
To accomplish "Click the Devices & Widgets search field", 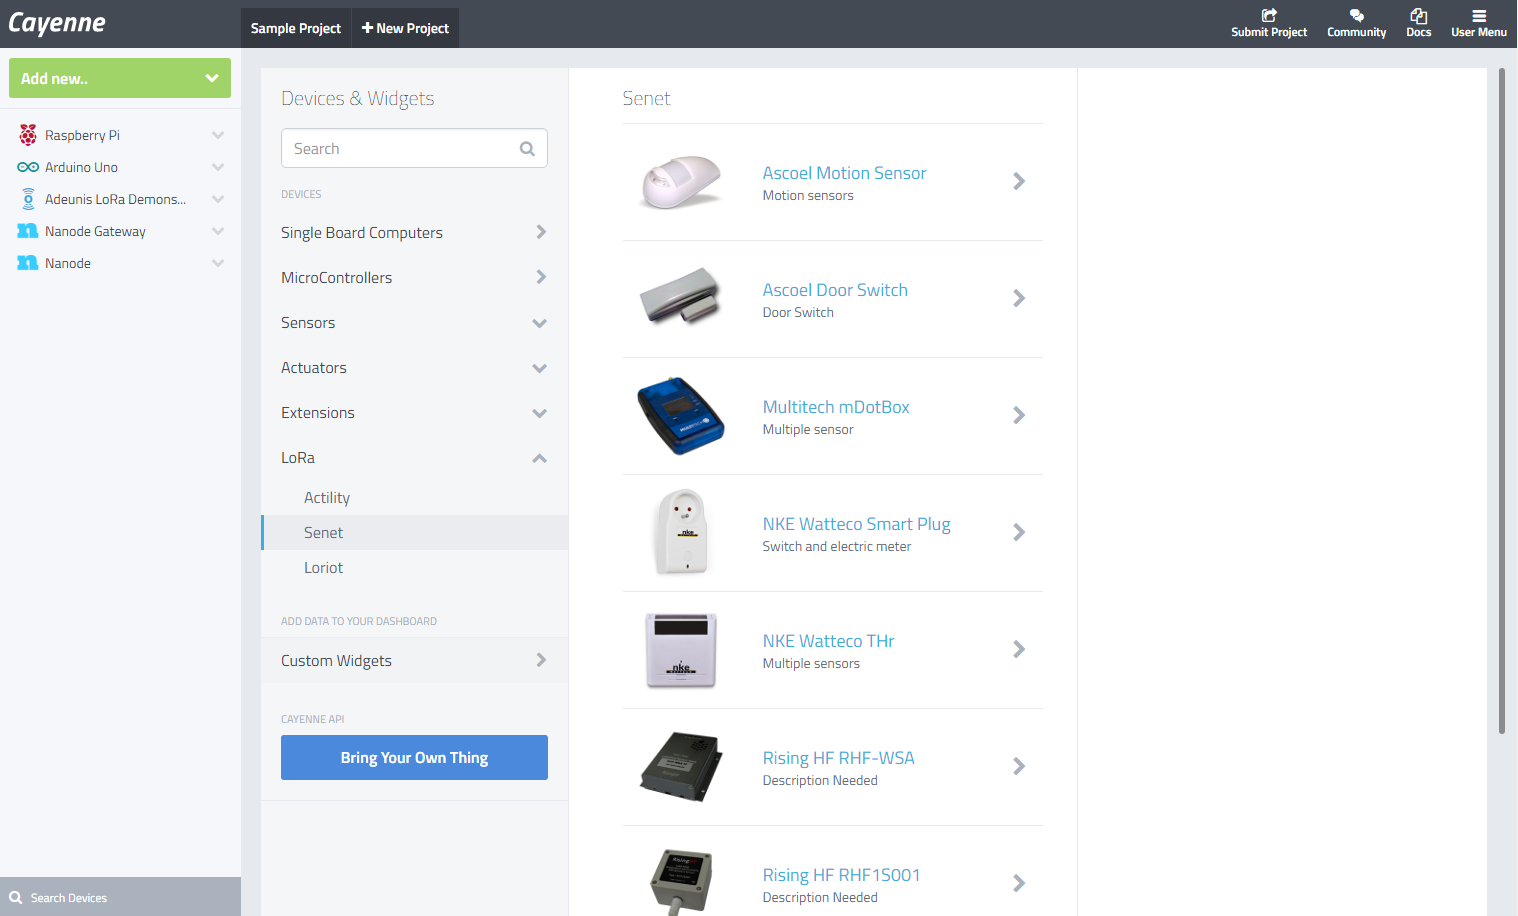I will [x=414, y=148].
